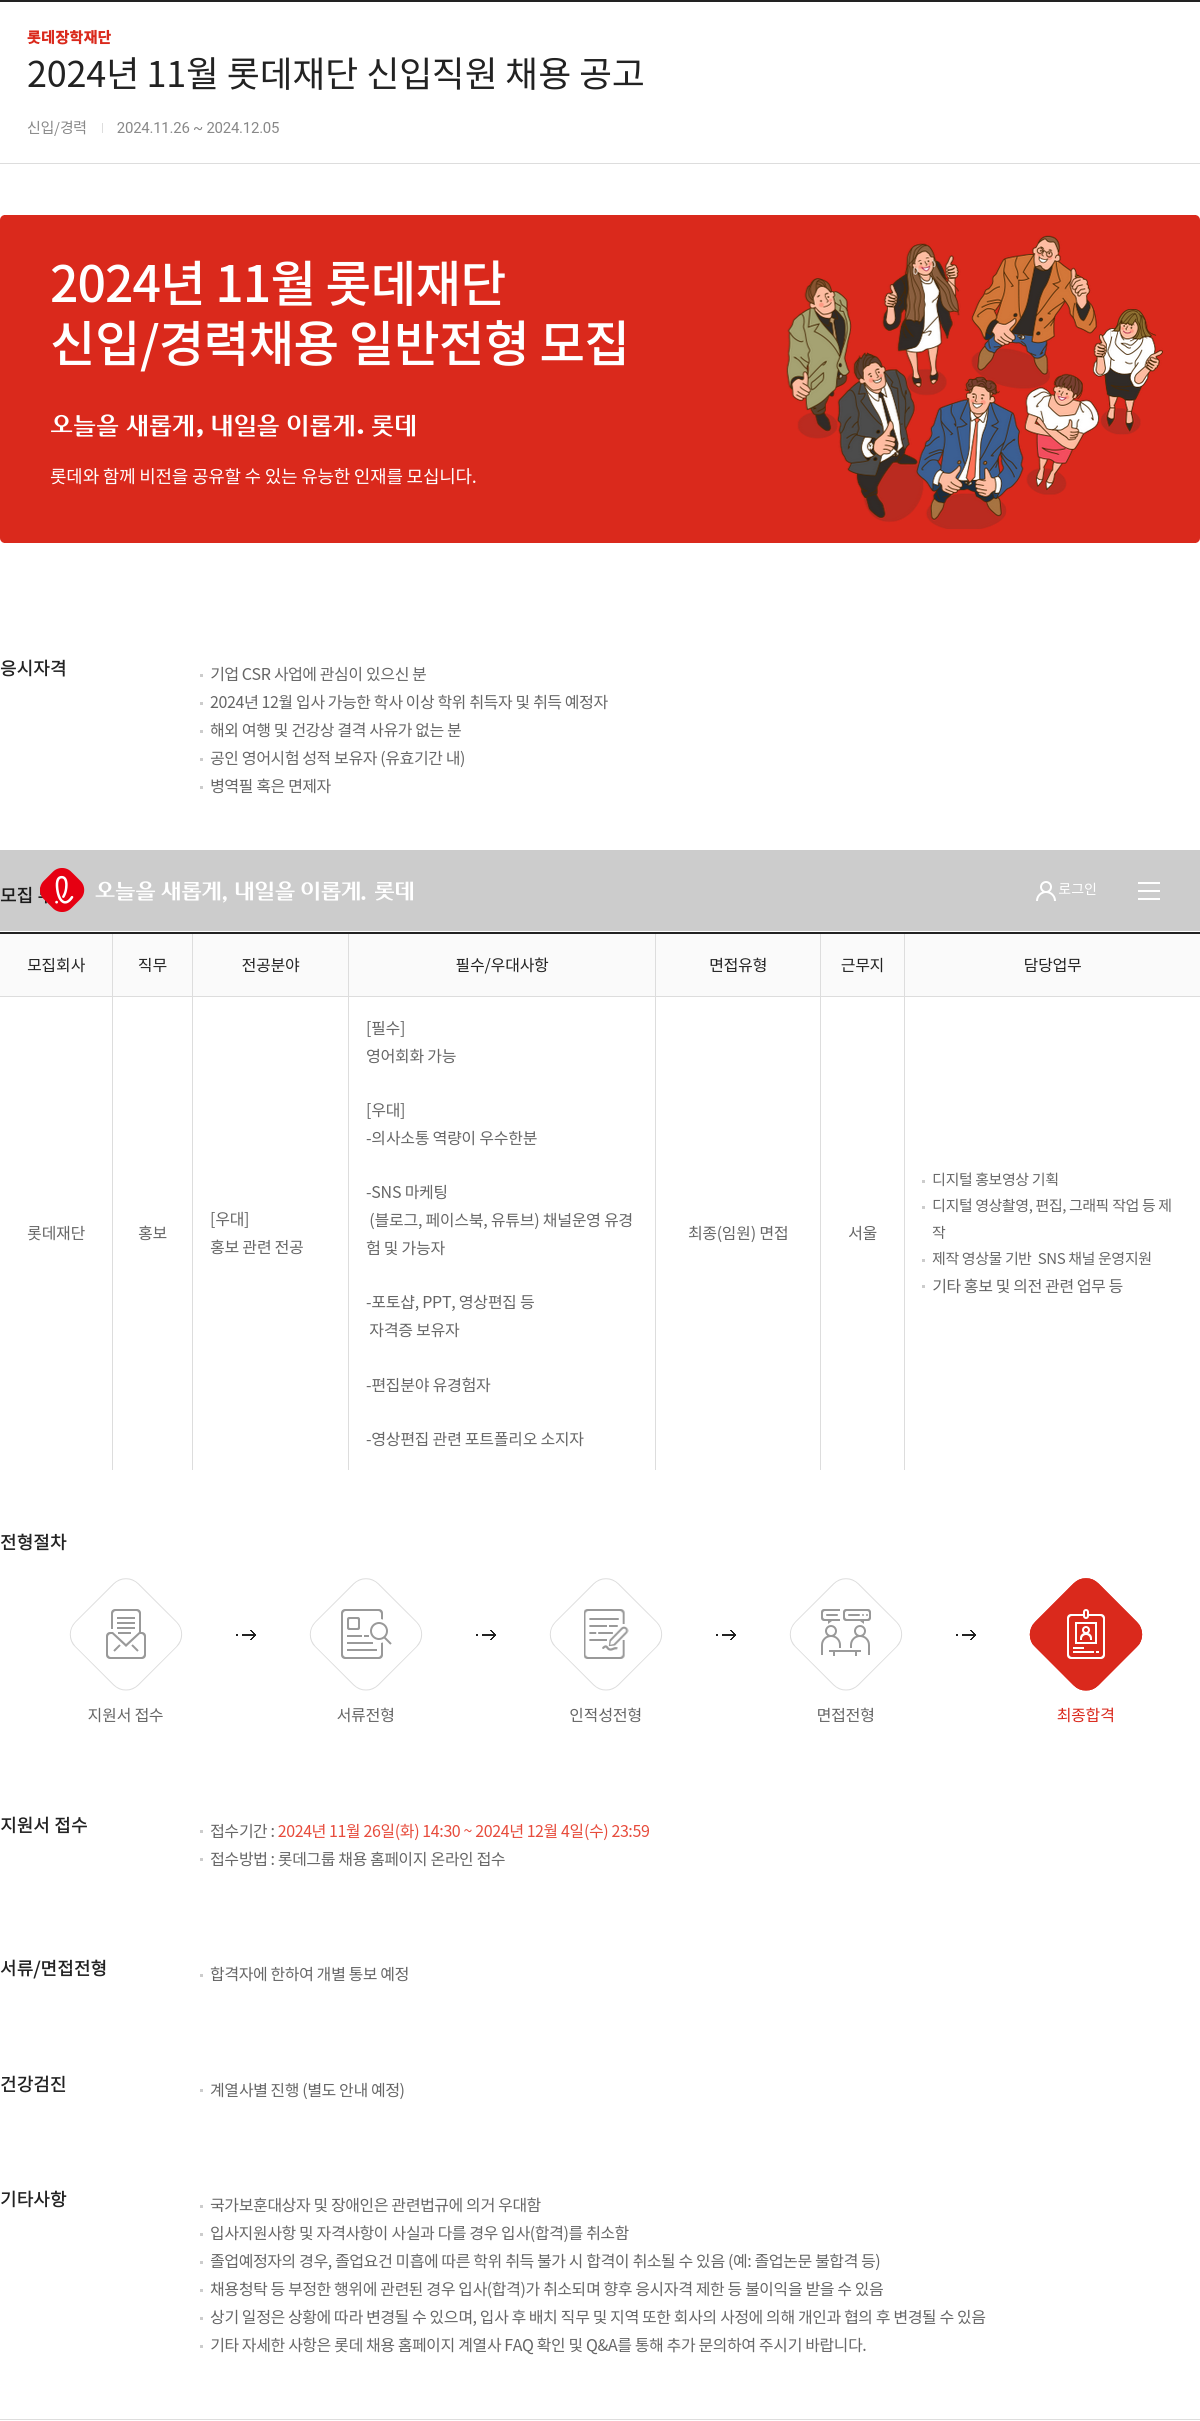This screenshot has height=2421, width=1200.
Task: Click the 면접전형 interview people icon
Action: 846,1634
